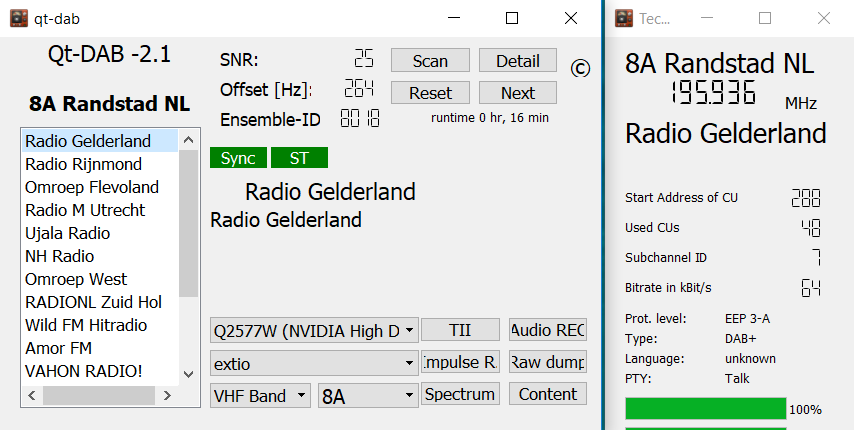
Task: Click the Used CUs value 48
Action: [811, 228]
